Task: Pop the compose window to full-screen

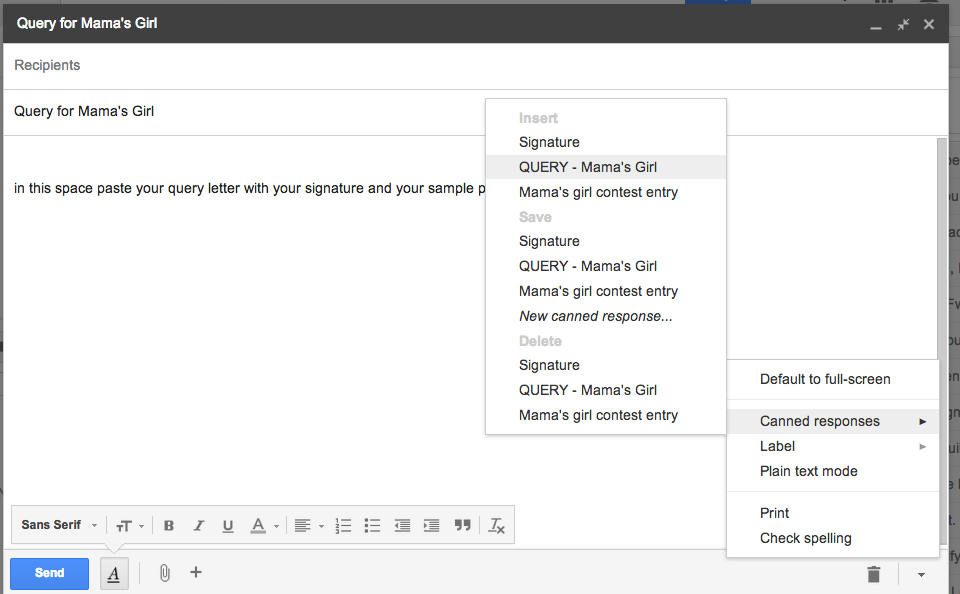Action: coord(903,24)
